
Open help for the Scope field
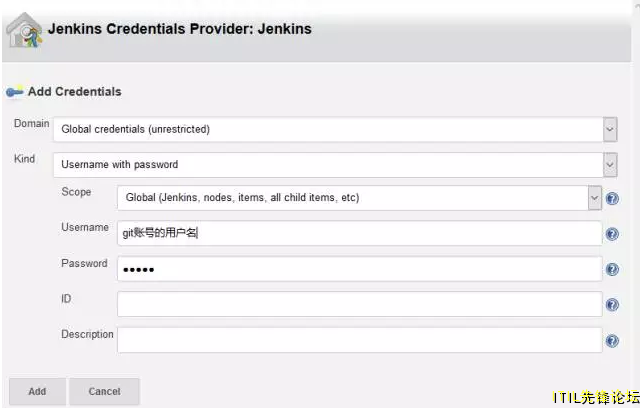pyautogui.click(x=612, y=198)
